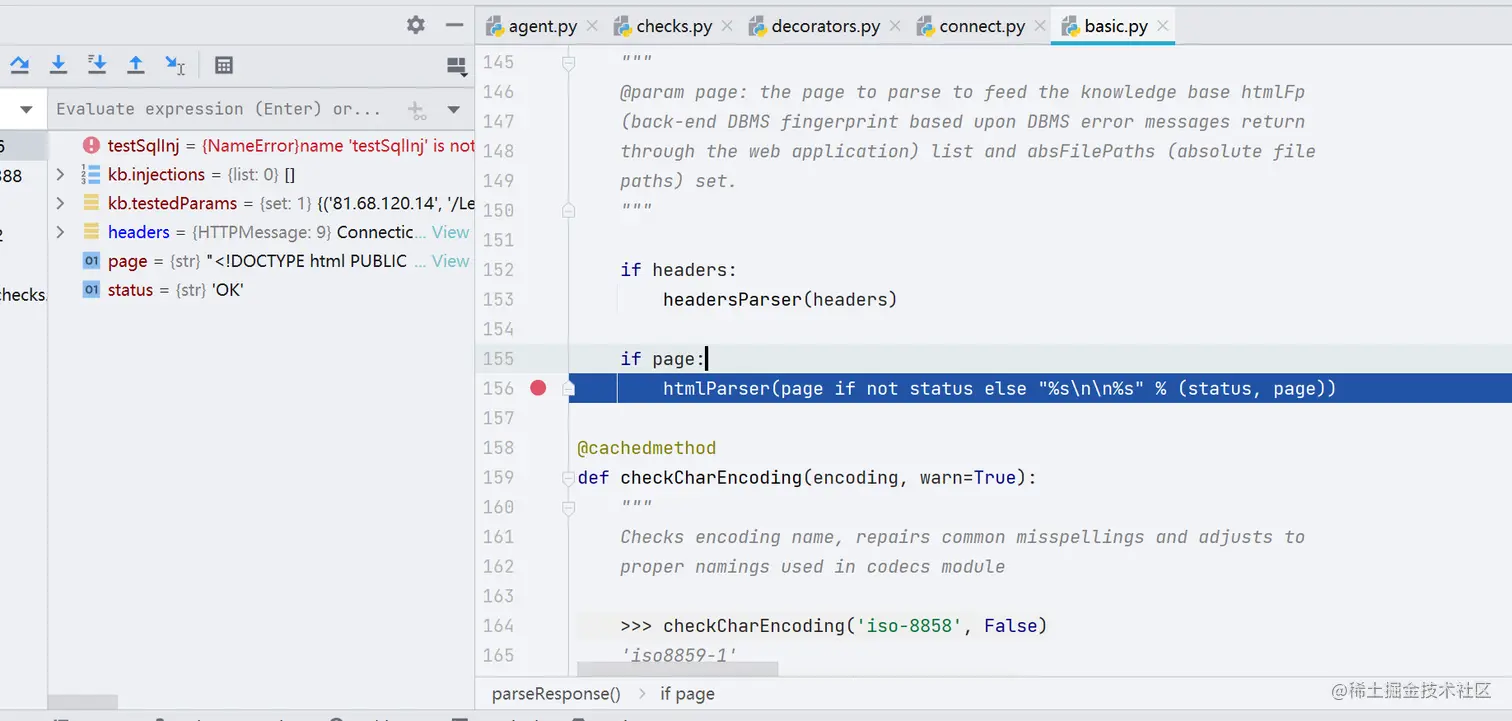Click the 'if page' breadcrumb
The image size is (1512, 721).
(687, 693)
